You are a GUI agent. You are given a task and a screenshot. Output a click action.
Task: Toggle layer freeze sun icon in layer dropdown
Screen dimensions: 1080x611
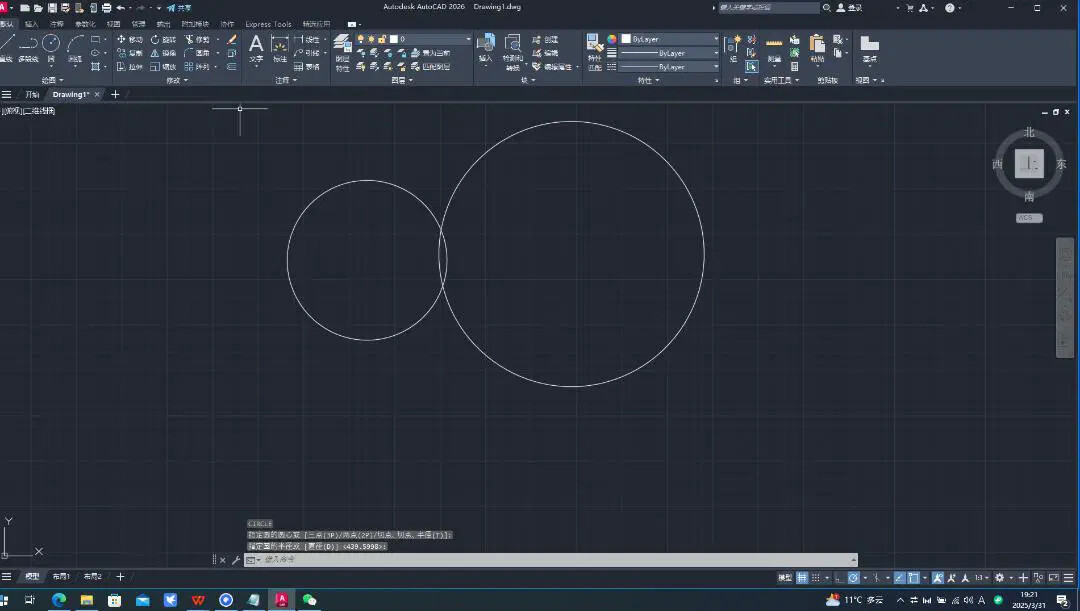(371, 39)
